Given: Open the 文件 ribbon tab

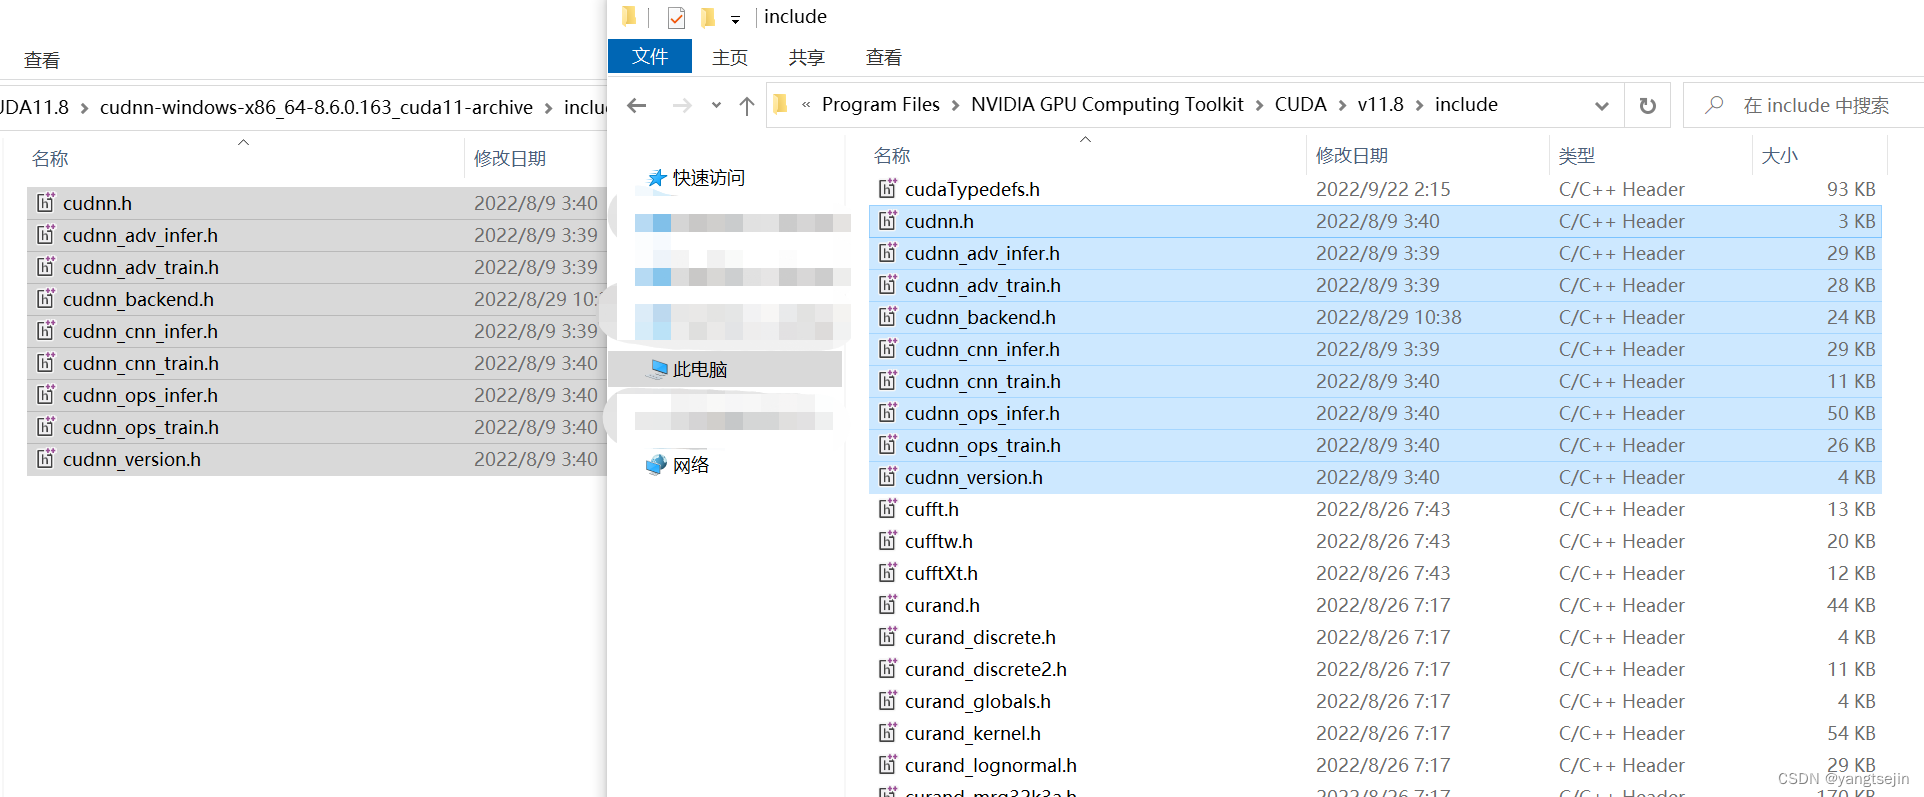Looking at the screenshot, I should pos(650,57).
